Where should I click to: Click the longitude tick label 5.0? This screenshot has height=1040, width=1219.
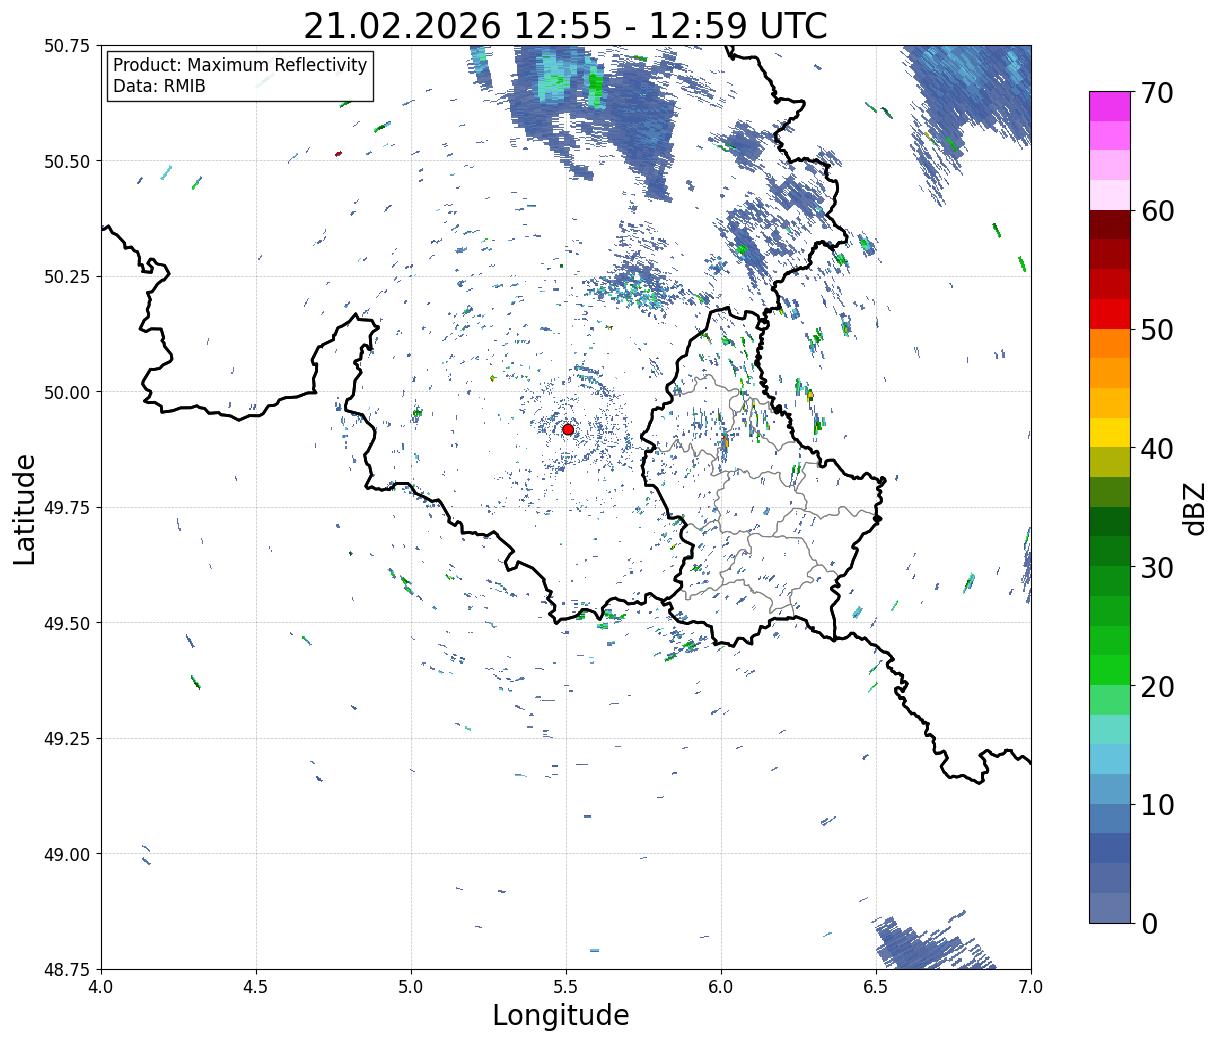(x=411, y=986)
